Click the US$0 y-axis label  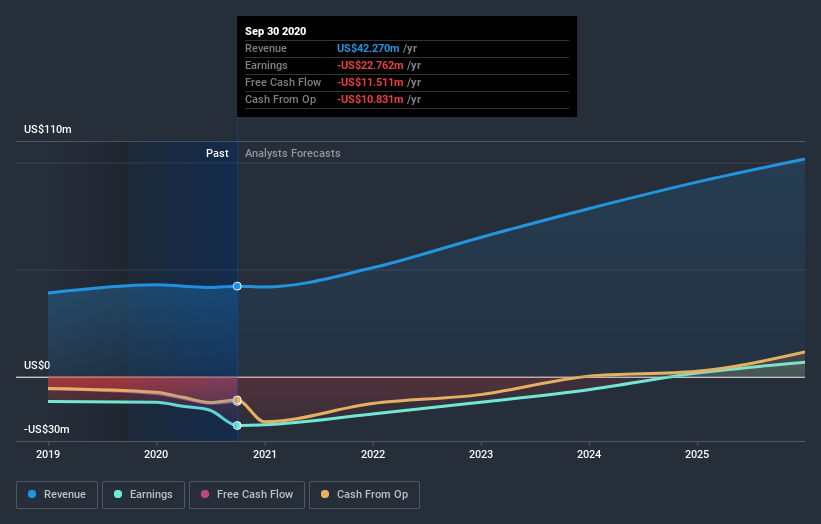[37, 365]
